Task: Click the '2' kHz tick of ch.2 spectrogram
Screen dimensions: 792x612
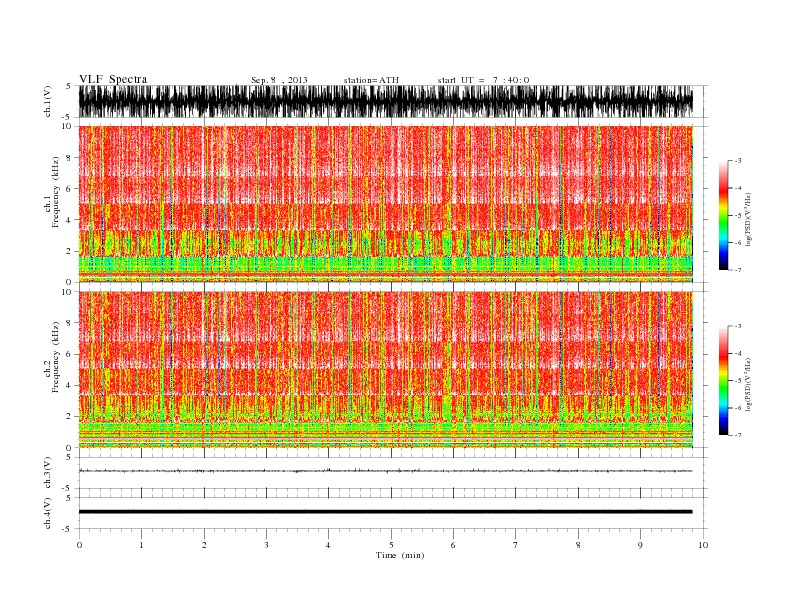Action: (69, 417)
